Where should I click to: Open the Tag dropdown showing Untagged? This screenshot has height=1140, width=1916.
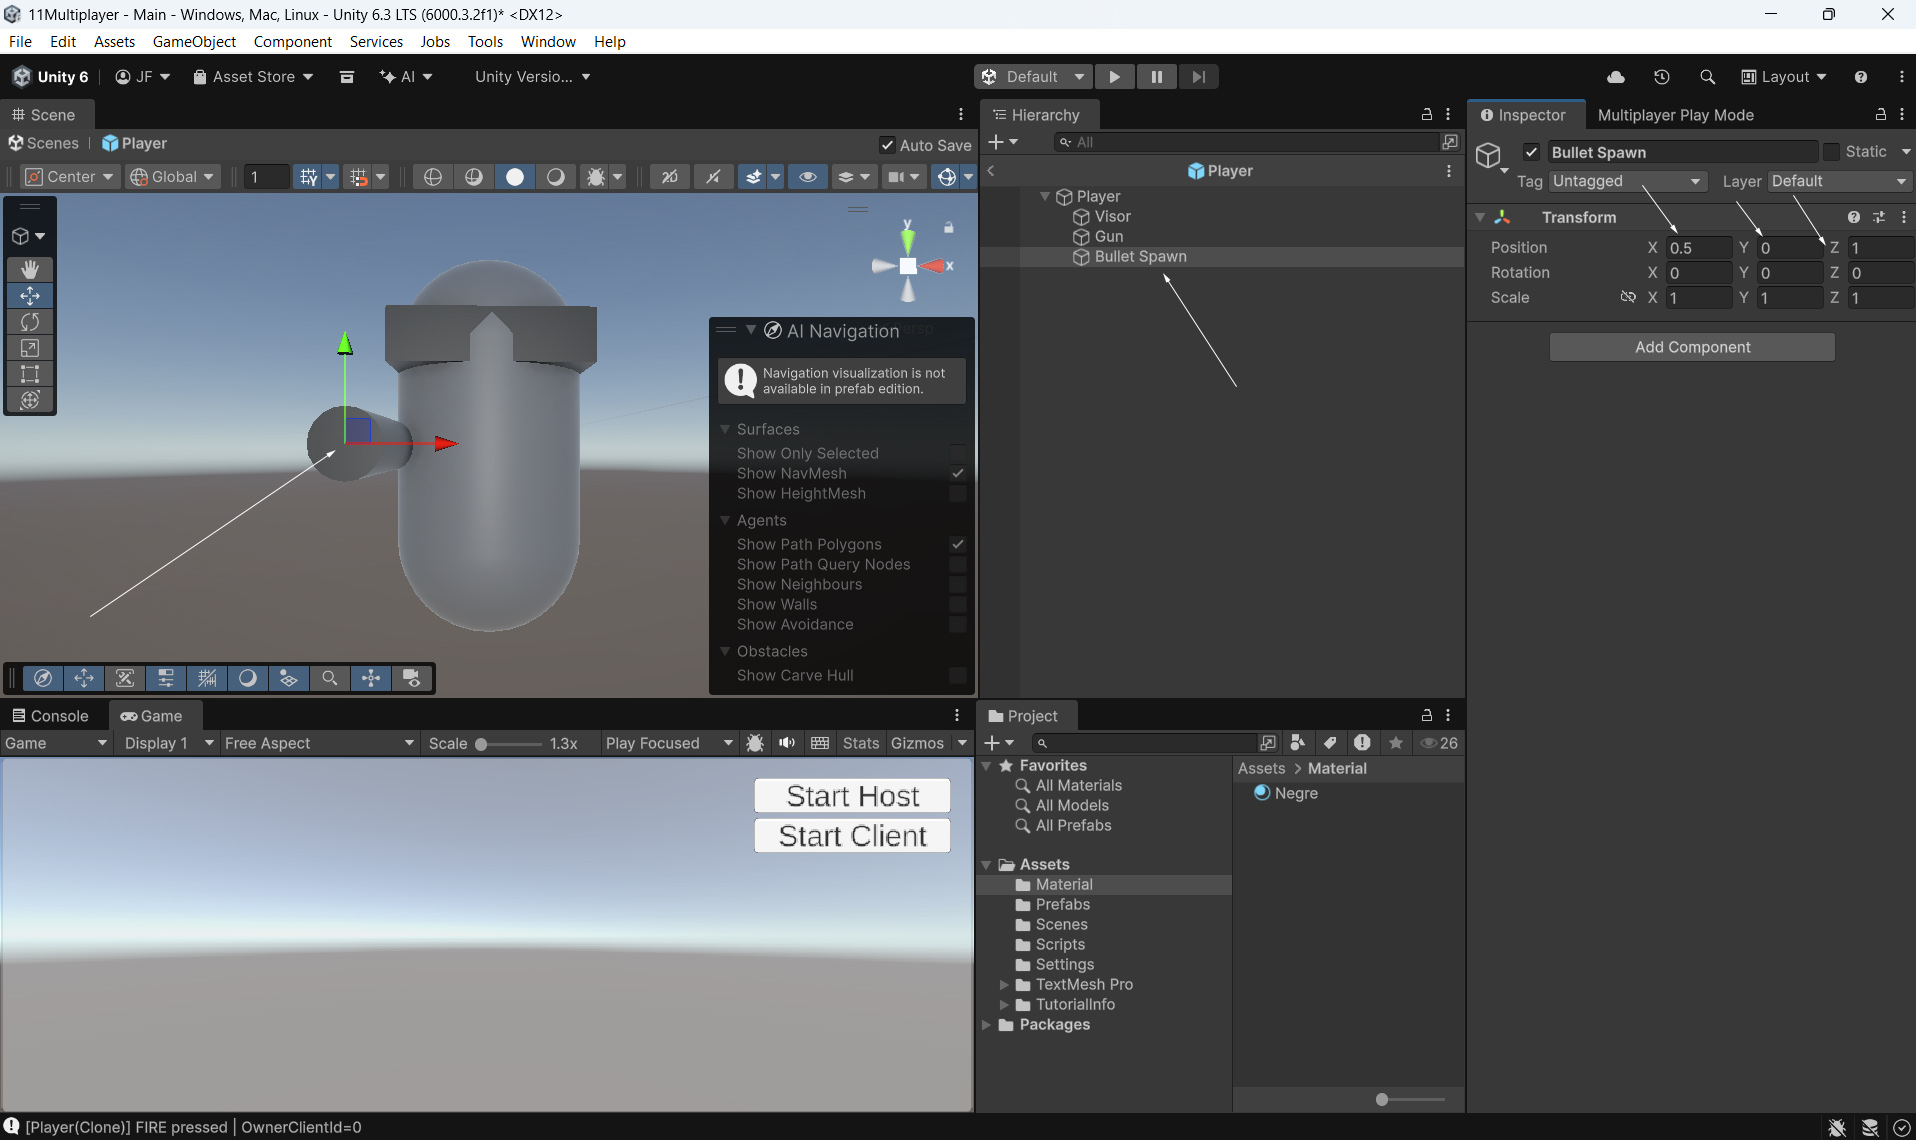point(1626,181)
